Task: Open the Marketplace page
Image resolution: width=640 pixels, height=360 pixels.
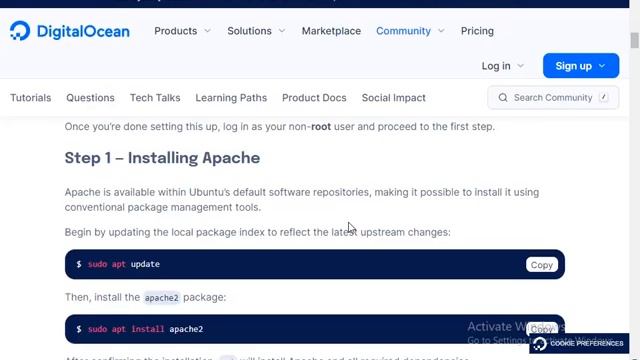Action: (331, 31)
